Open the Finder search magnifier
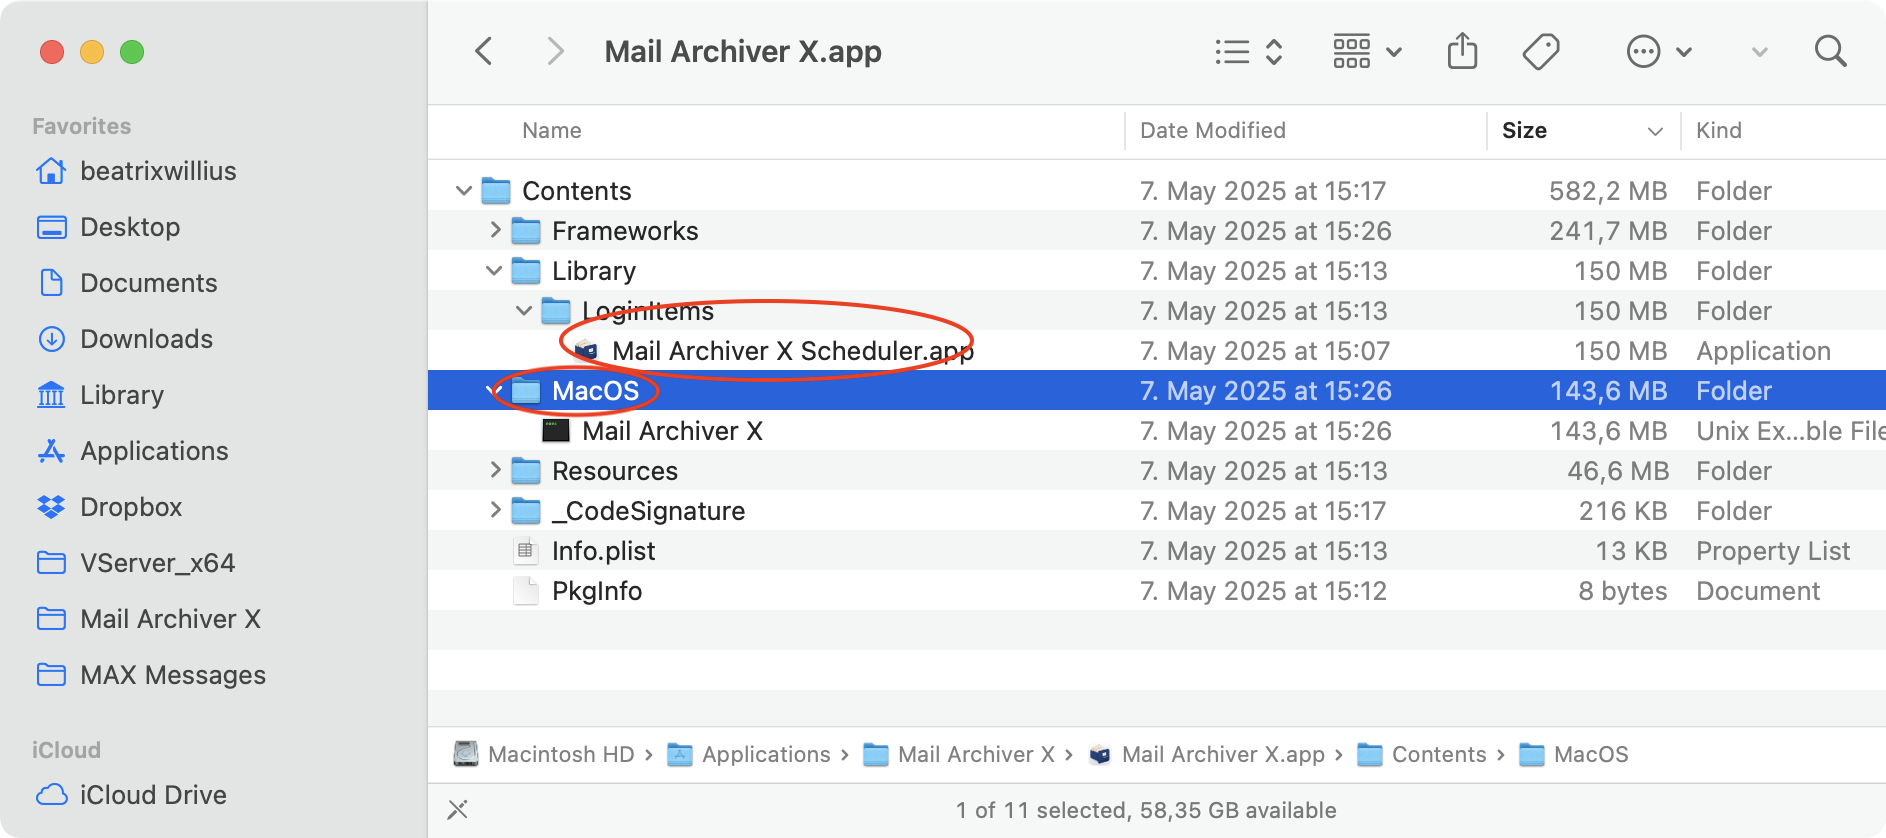 coord(1830,51)
